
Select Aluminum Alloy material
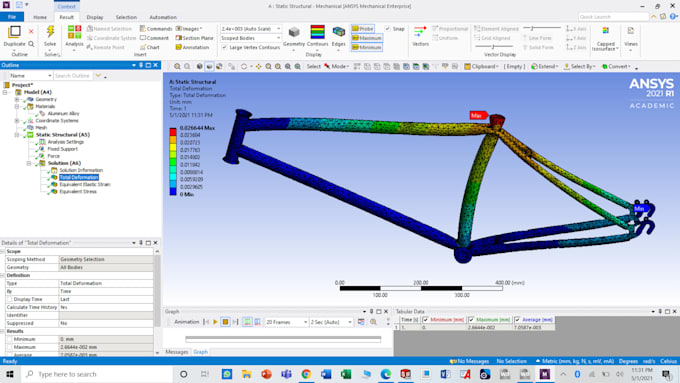63,113
